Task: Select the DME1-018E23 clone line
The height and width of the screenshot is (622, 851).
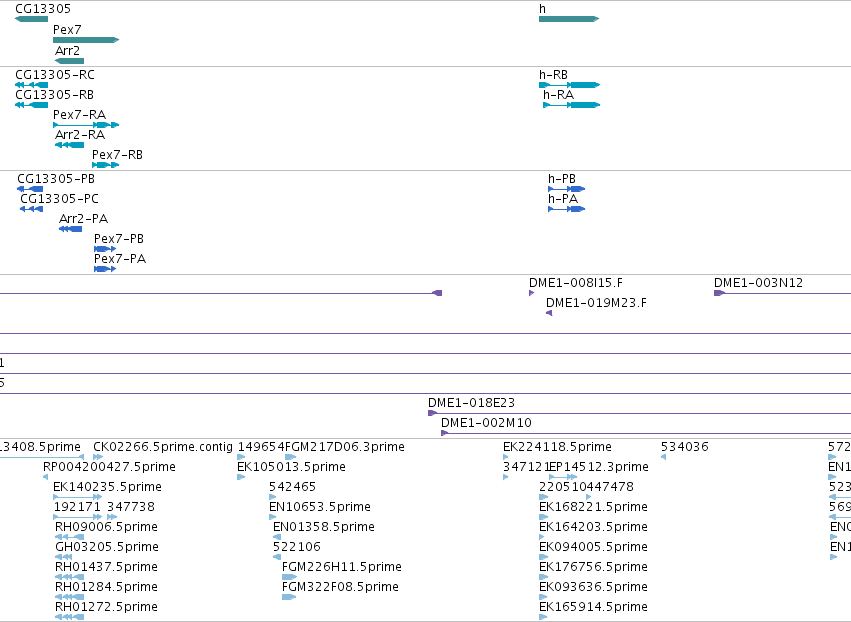Action: [x=639, y=413]
